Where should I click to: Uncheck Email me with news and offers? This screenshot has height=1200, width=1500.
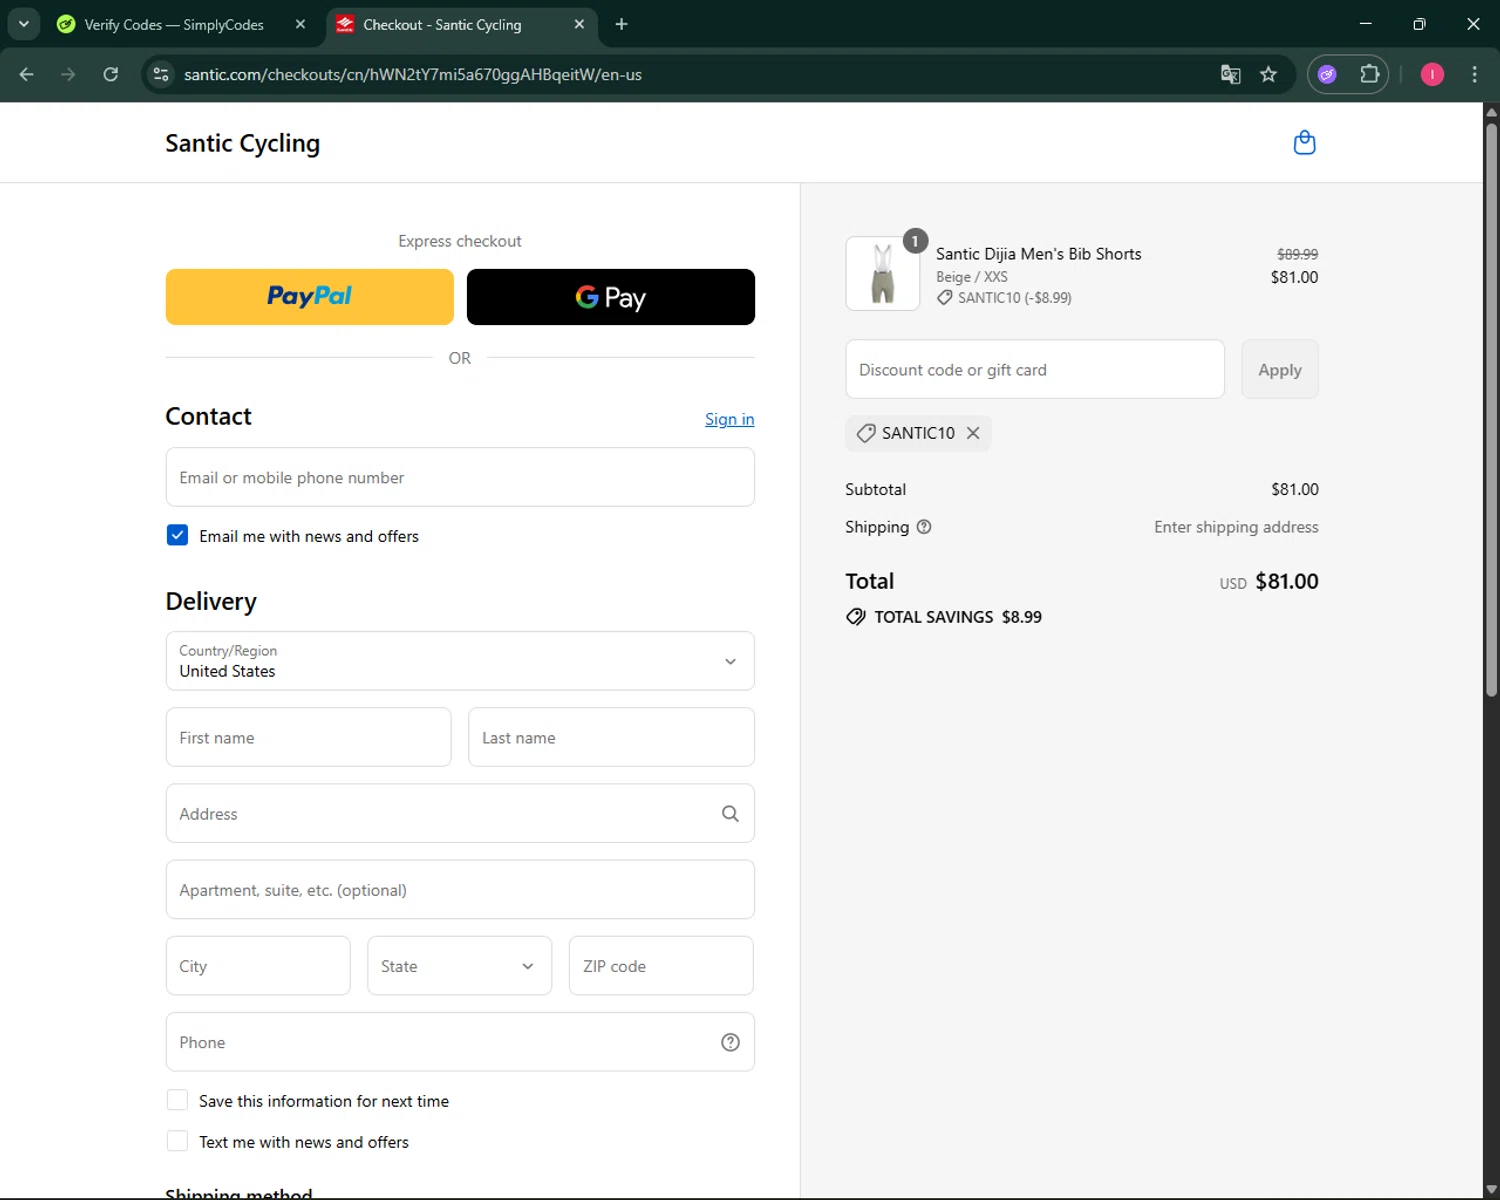177,535
